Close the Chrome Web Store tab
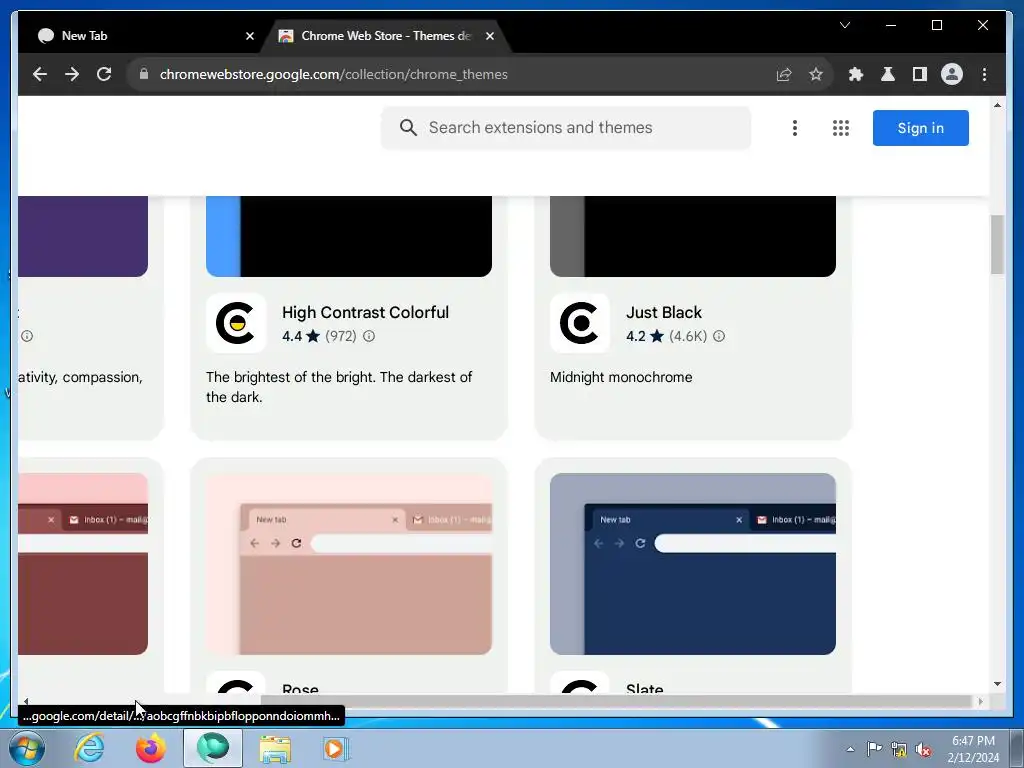Screen dimensions: 1024x768 [x=490, y=37]
